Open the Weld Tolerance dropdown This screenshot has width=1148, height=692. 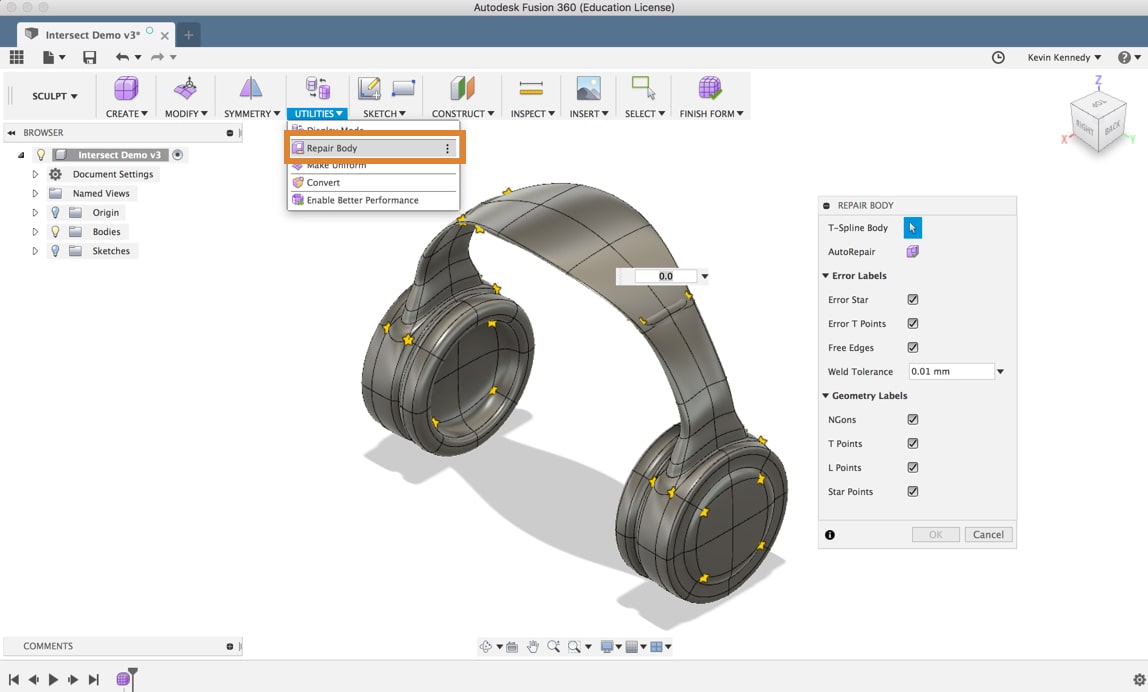click(x=999, y=371)
